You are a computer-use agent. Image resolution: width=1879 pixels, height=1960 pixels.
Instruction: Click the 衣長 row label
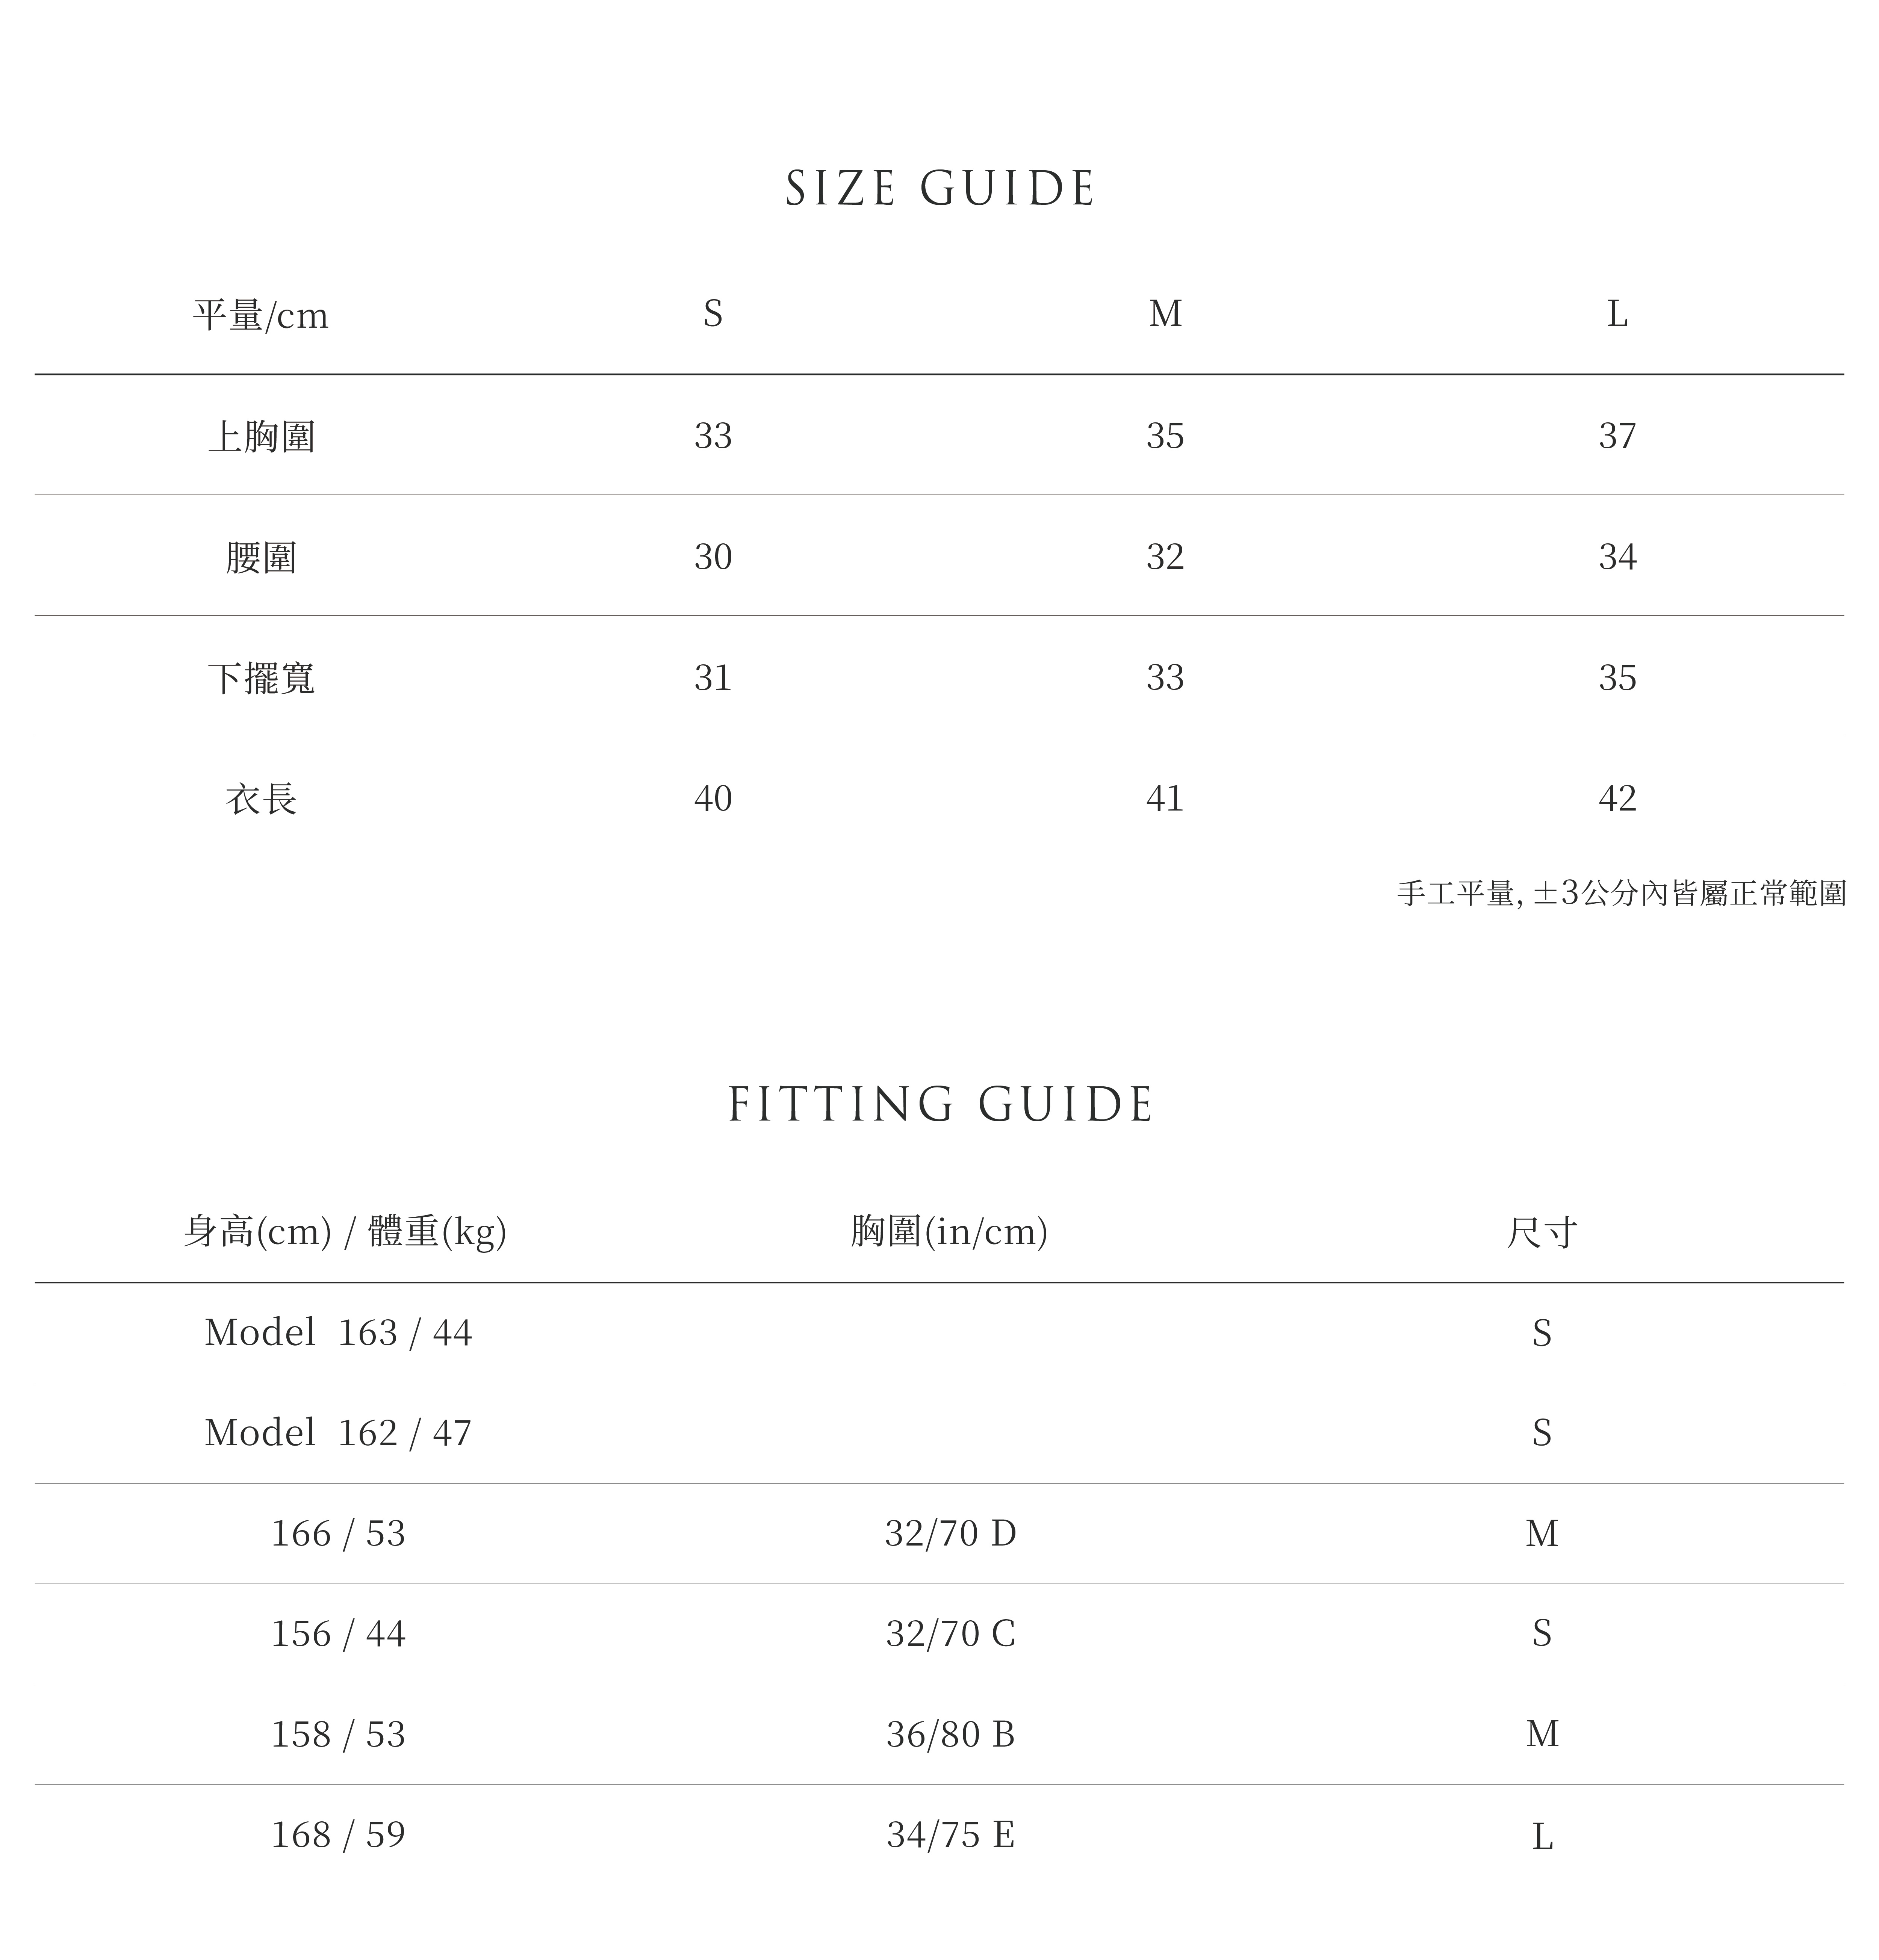[261, 799]
